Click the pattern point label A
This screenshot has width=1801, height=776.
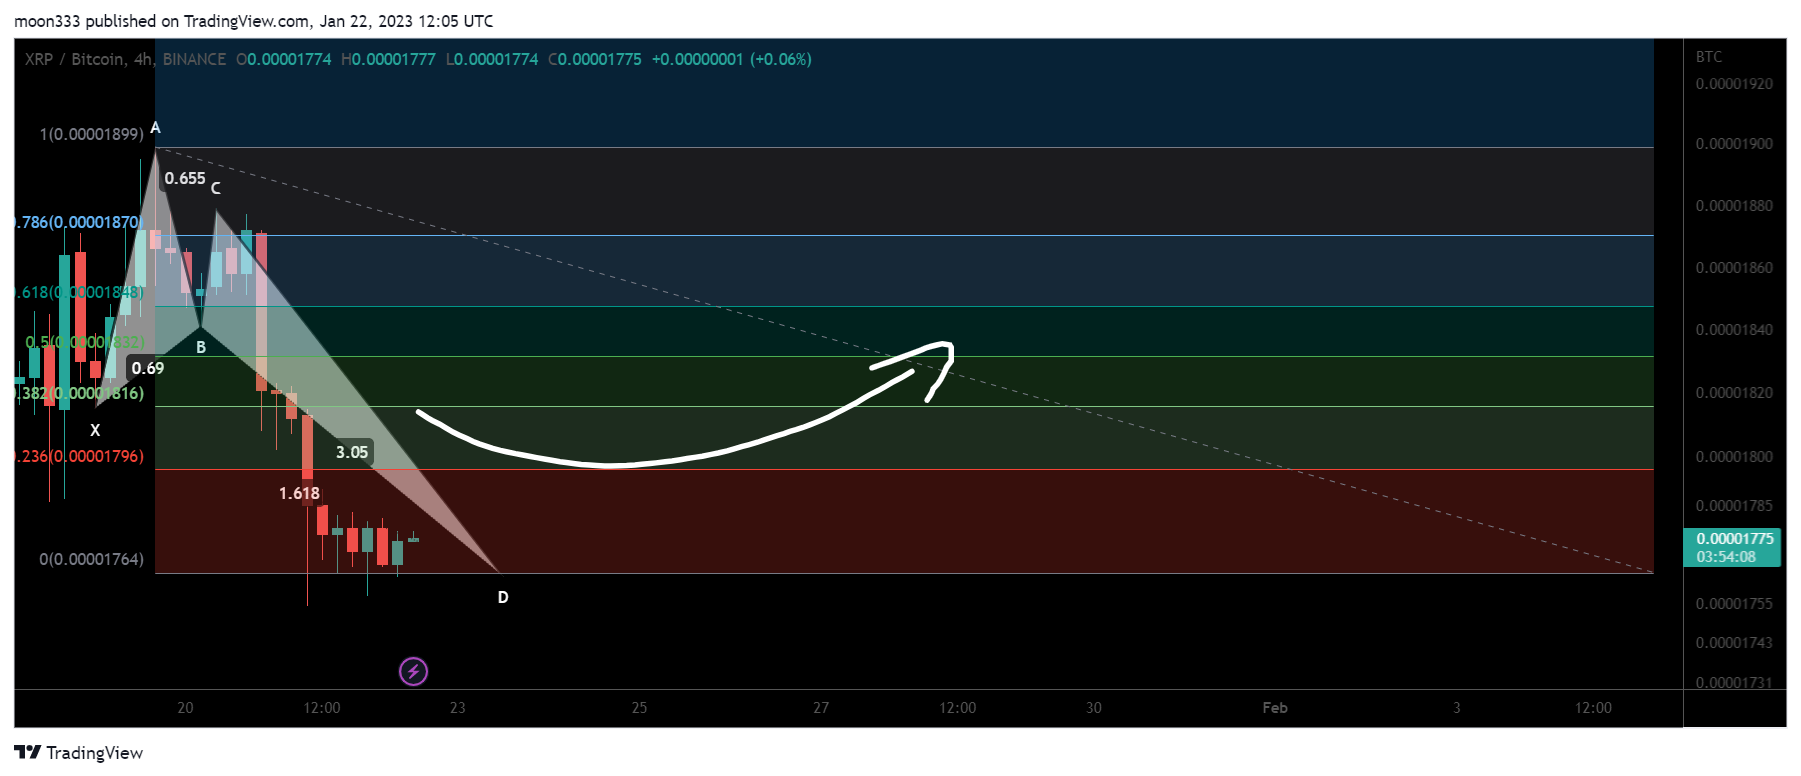click(x=155, y=127)
